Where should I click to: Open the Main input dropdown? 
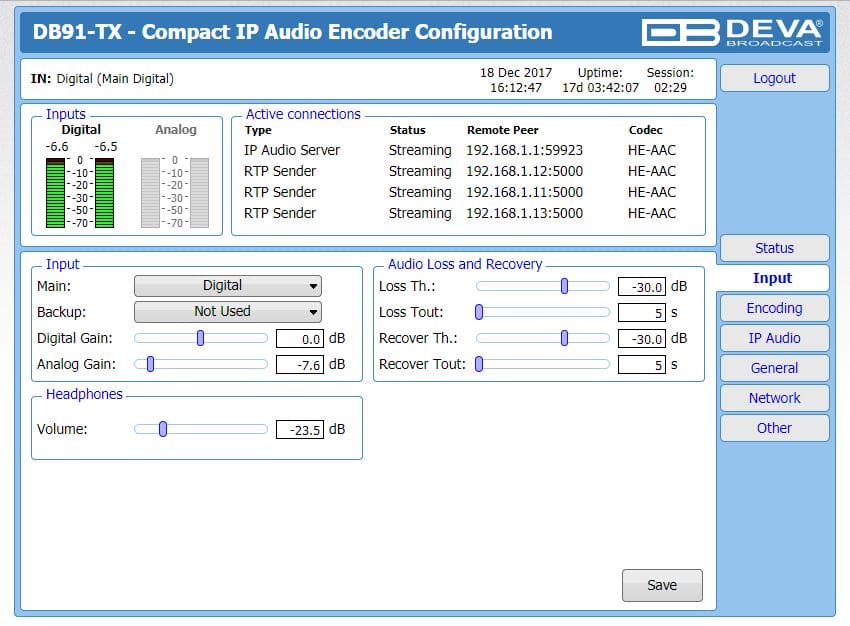[228, 286]
